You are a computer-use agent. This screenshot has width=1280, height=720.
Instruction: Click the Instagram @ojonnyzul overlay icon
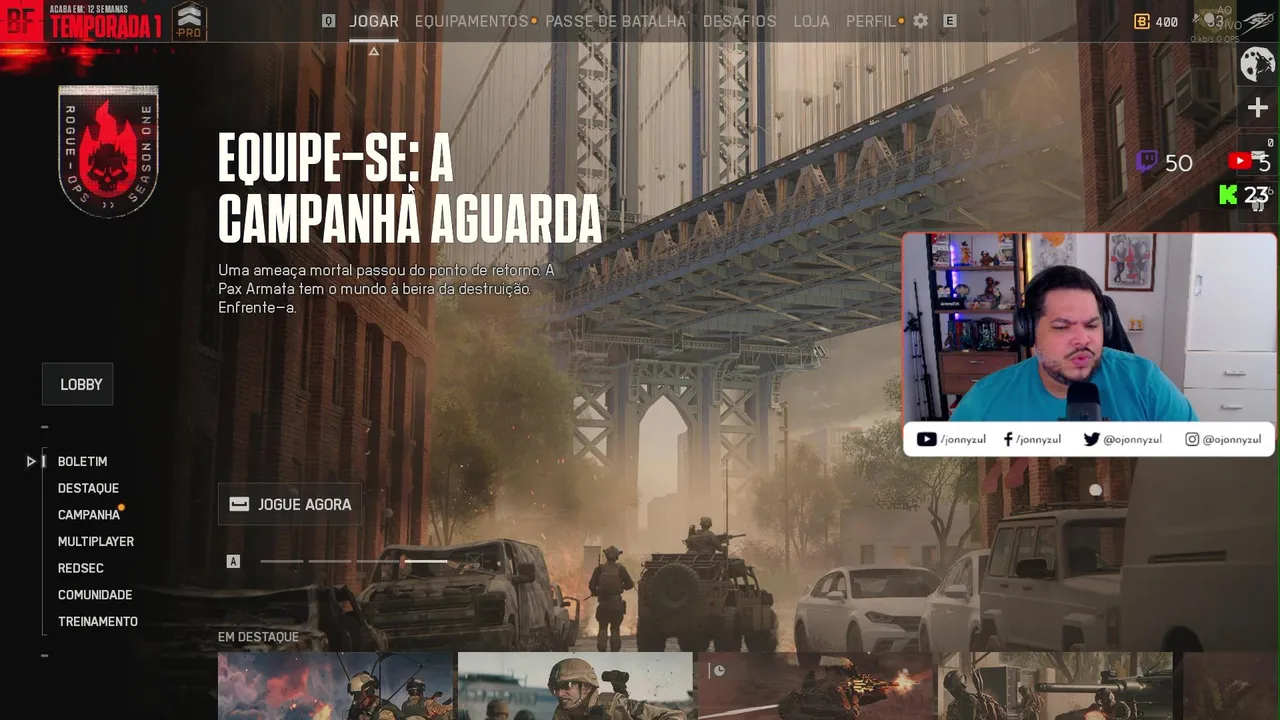coord(1192,439)
